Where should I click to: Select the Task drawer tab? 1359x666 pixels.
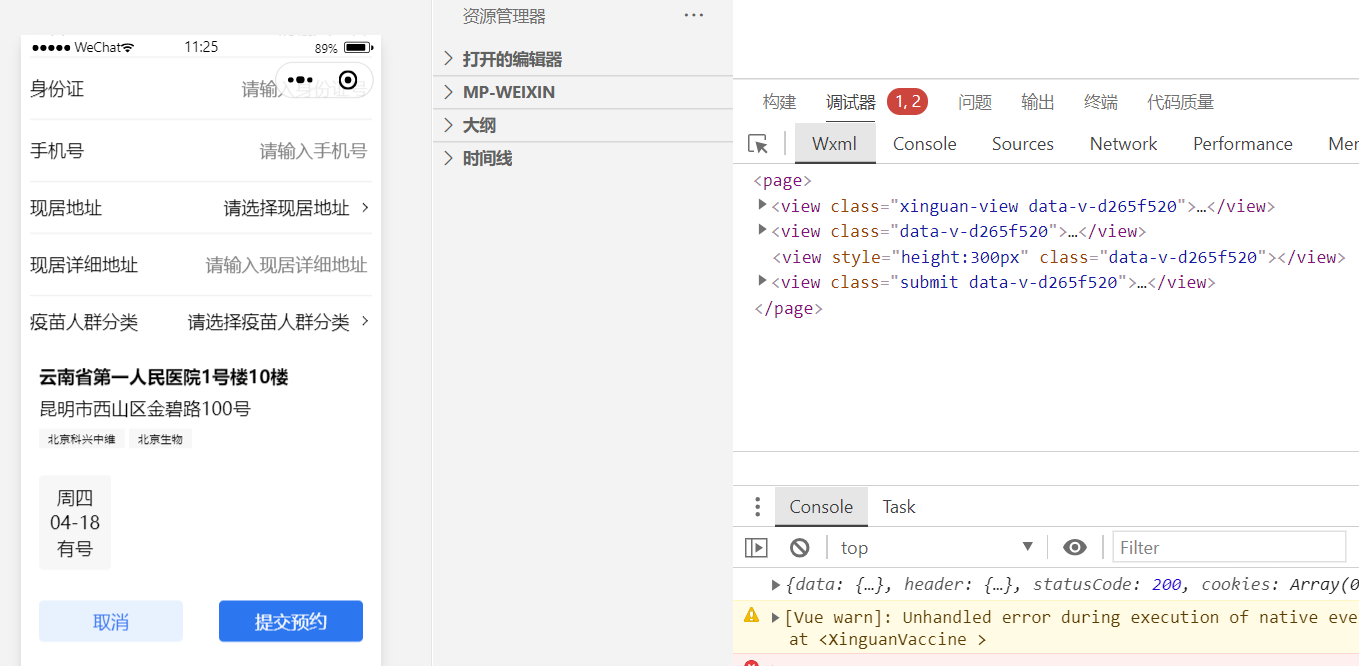pyautogui.click(x=899, y=507)
